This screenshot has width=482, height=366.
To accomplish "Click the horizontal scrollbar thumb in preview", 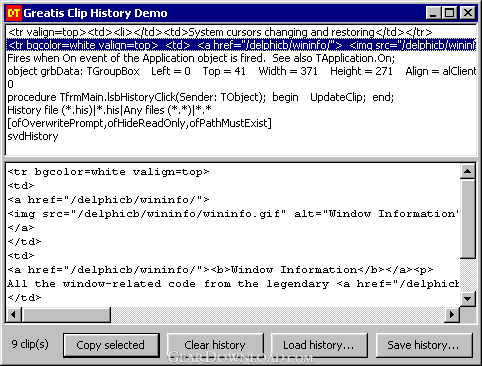I will click(x=66, y=314).
